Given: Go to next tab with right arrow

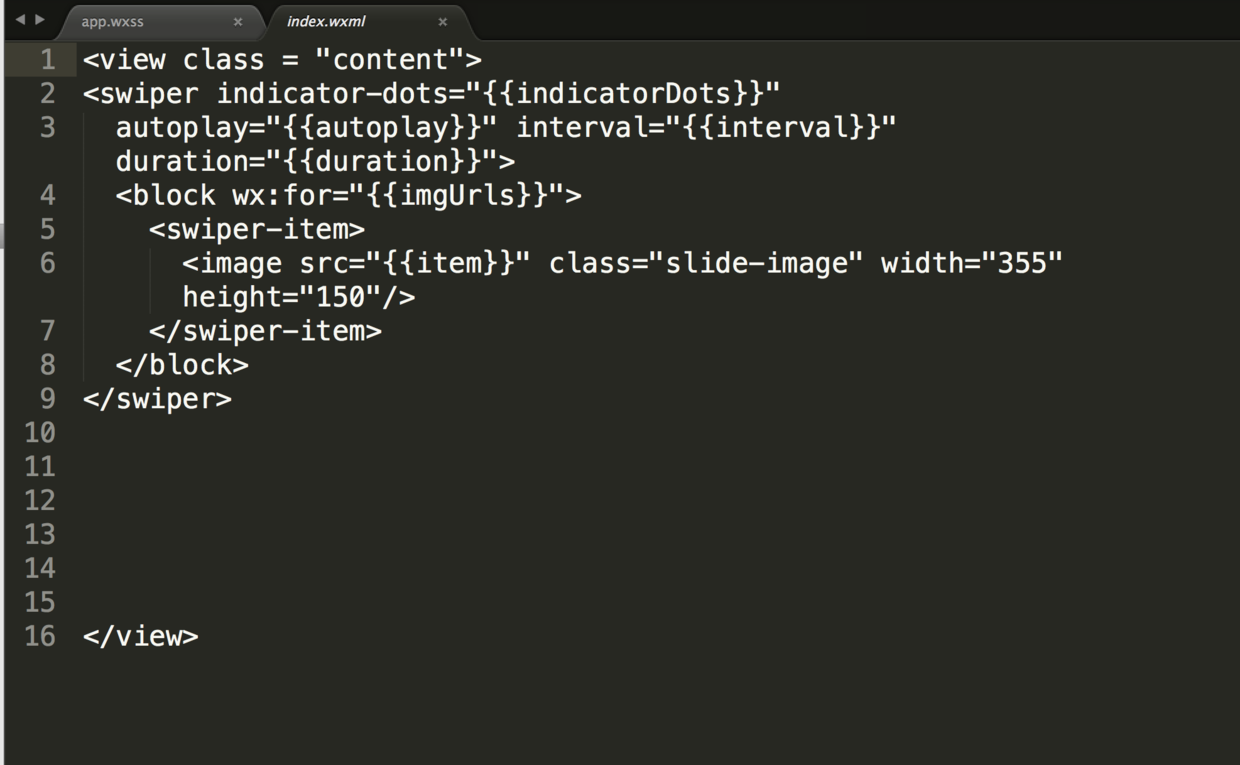Looking at the screenshot, I should 40,20.
